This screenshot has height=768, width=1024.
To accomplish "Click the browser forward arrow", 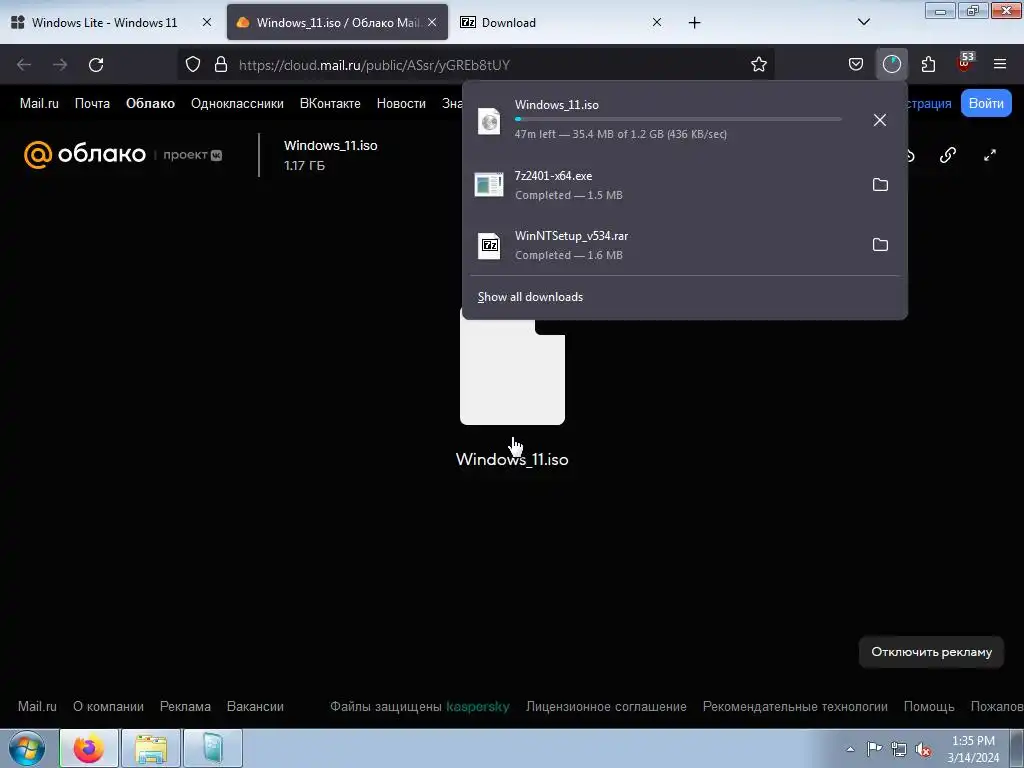I will pyautogui.click(x=60, y=65).
